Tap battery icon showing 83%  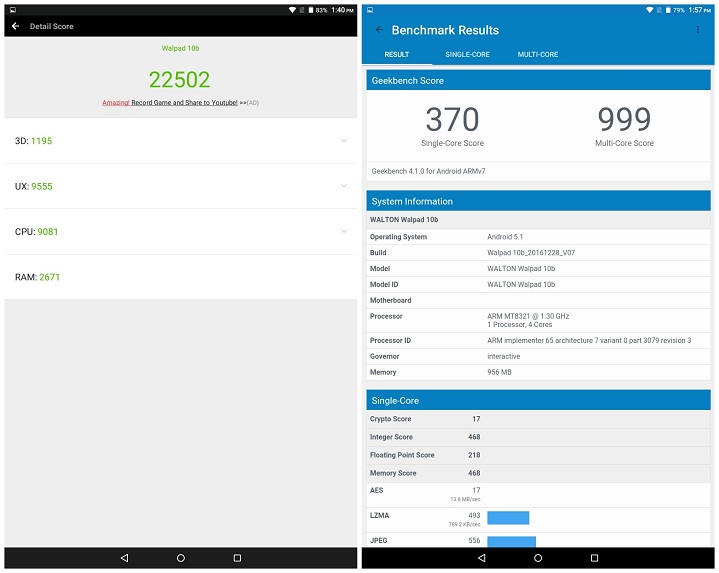(x=311, y=10)
